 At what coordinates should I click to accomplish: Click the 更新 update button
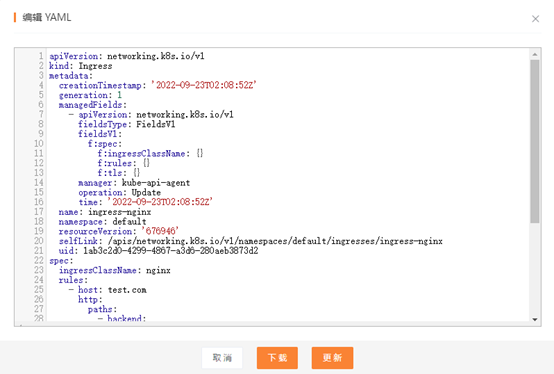click(x=332, y=358)
